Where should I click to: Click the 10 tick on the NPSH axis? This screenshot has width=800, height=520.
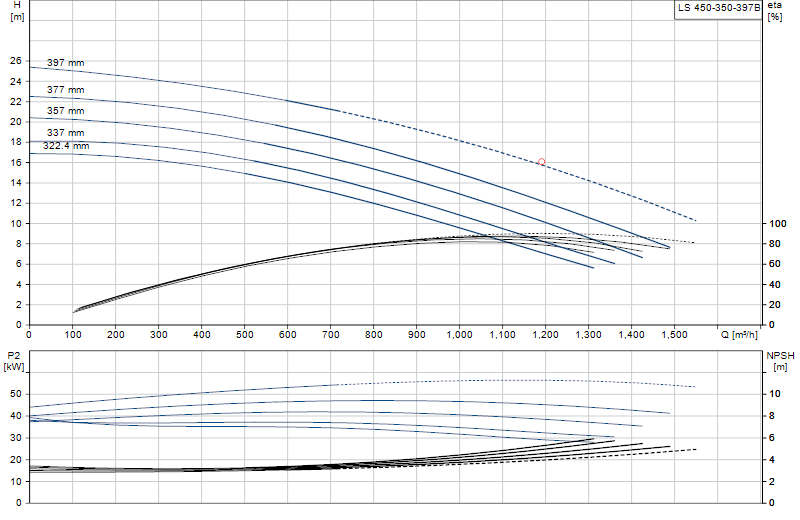(x=774, y=394)
